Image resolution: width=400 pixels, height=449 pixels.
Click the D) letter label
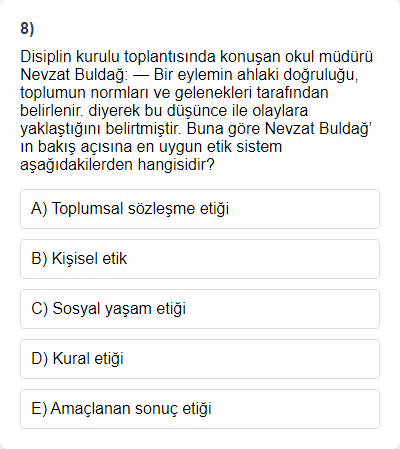[40, 359]
